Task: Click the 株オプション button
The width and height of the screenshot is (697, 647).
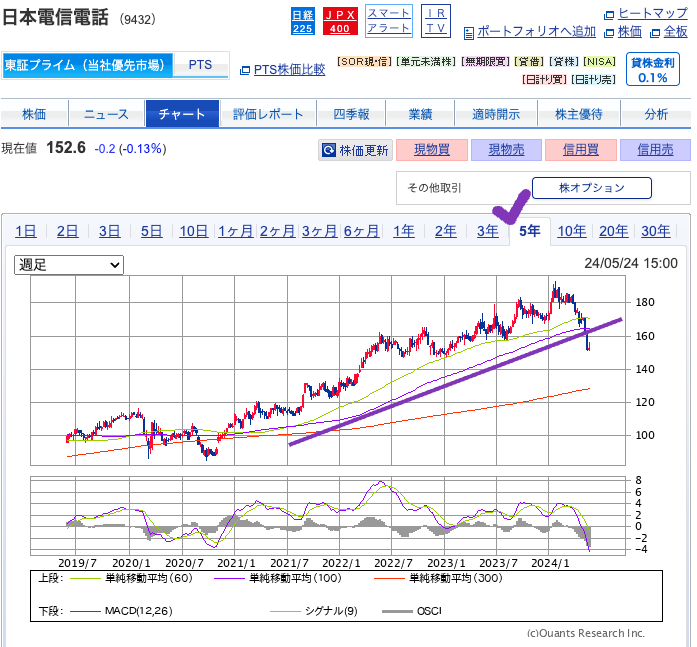Action: [592, 188]
